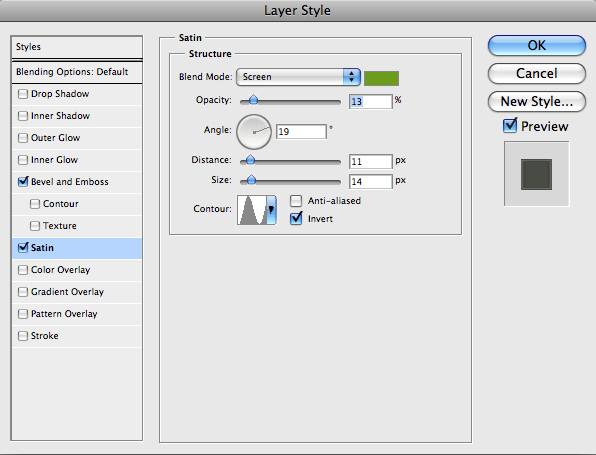Uncheck the Invert checkbox
This screenshot has width=596, height=455.
point(296,219)
